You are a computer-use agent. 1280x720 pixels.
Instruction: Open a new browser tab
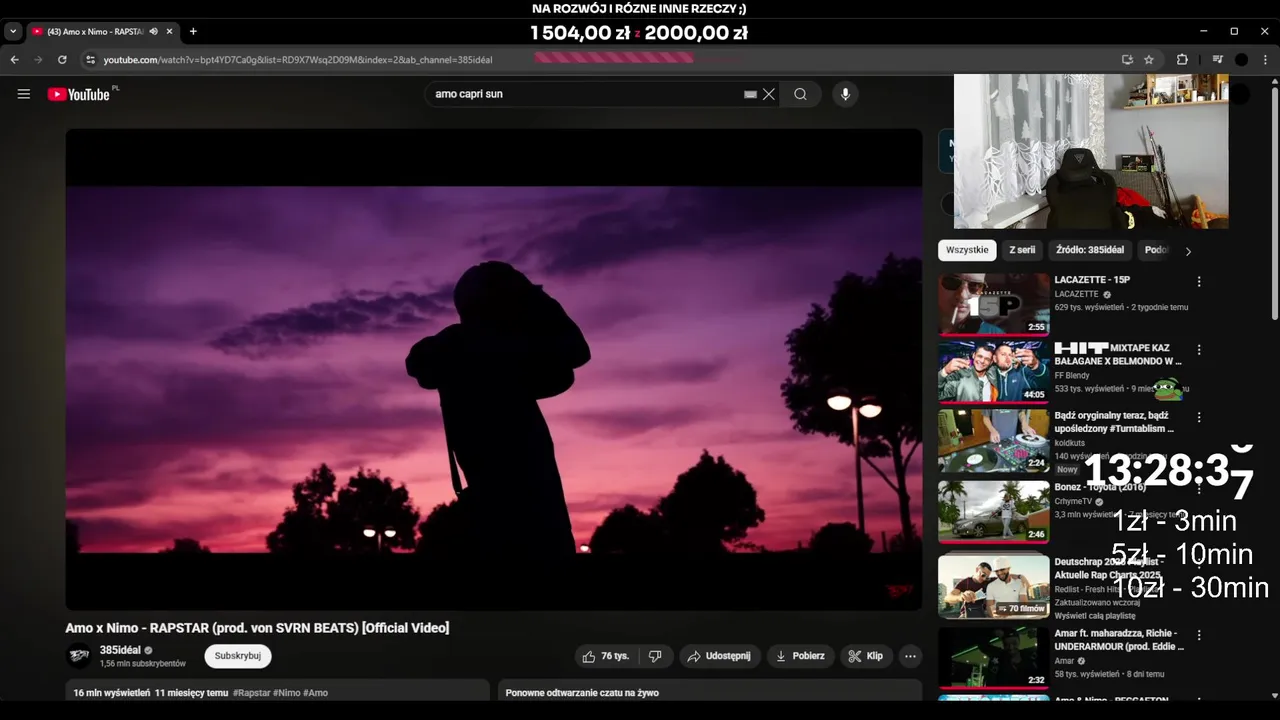coord(193,32)
